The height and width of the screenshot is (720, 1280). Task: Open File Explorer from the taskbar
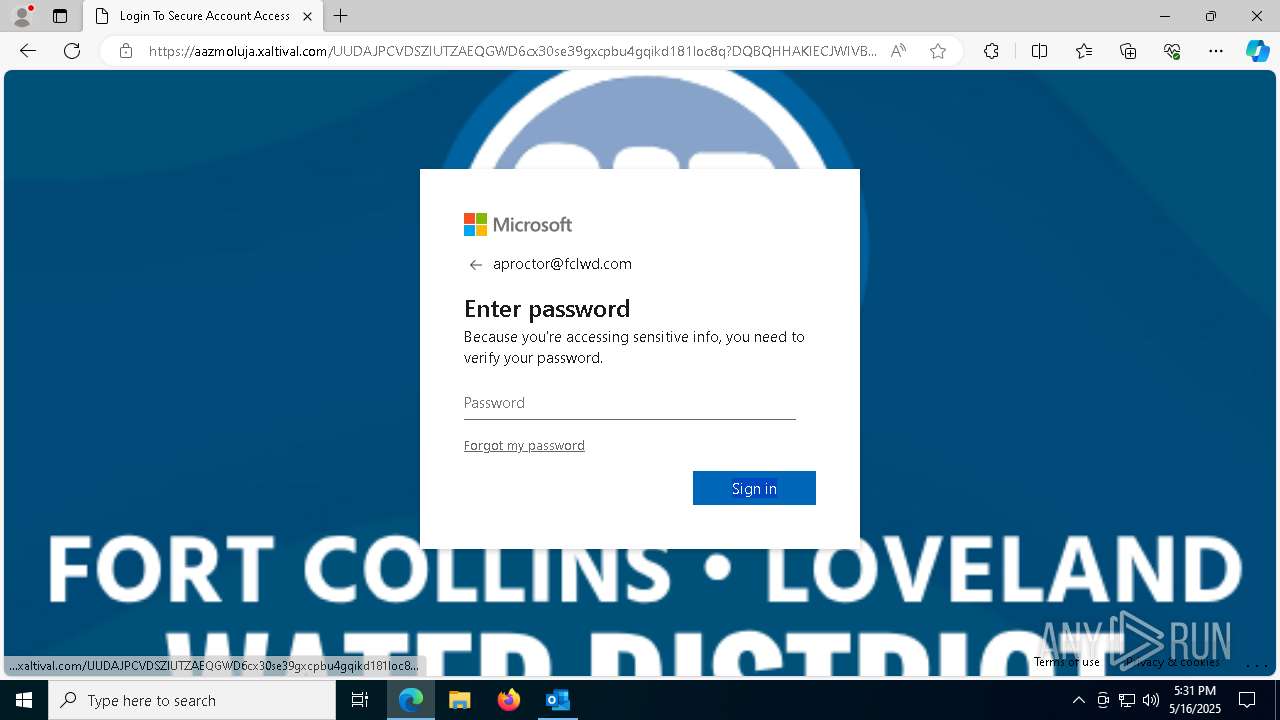pyautogui.click(x=459, y=700)
